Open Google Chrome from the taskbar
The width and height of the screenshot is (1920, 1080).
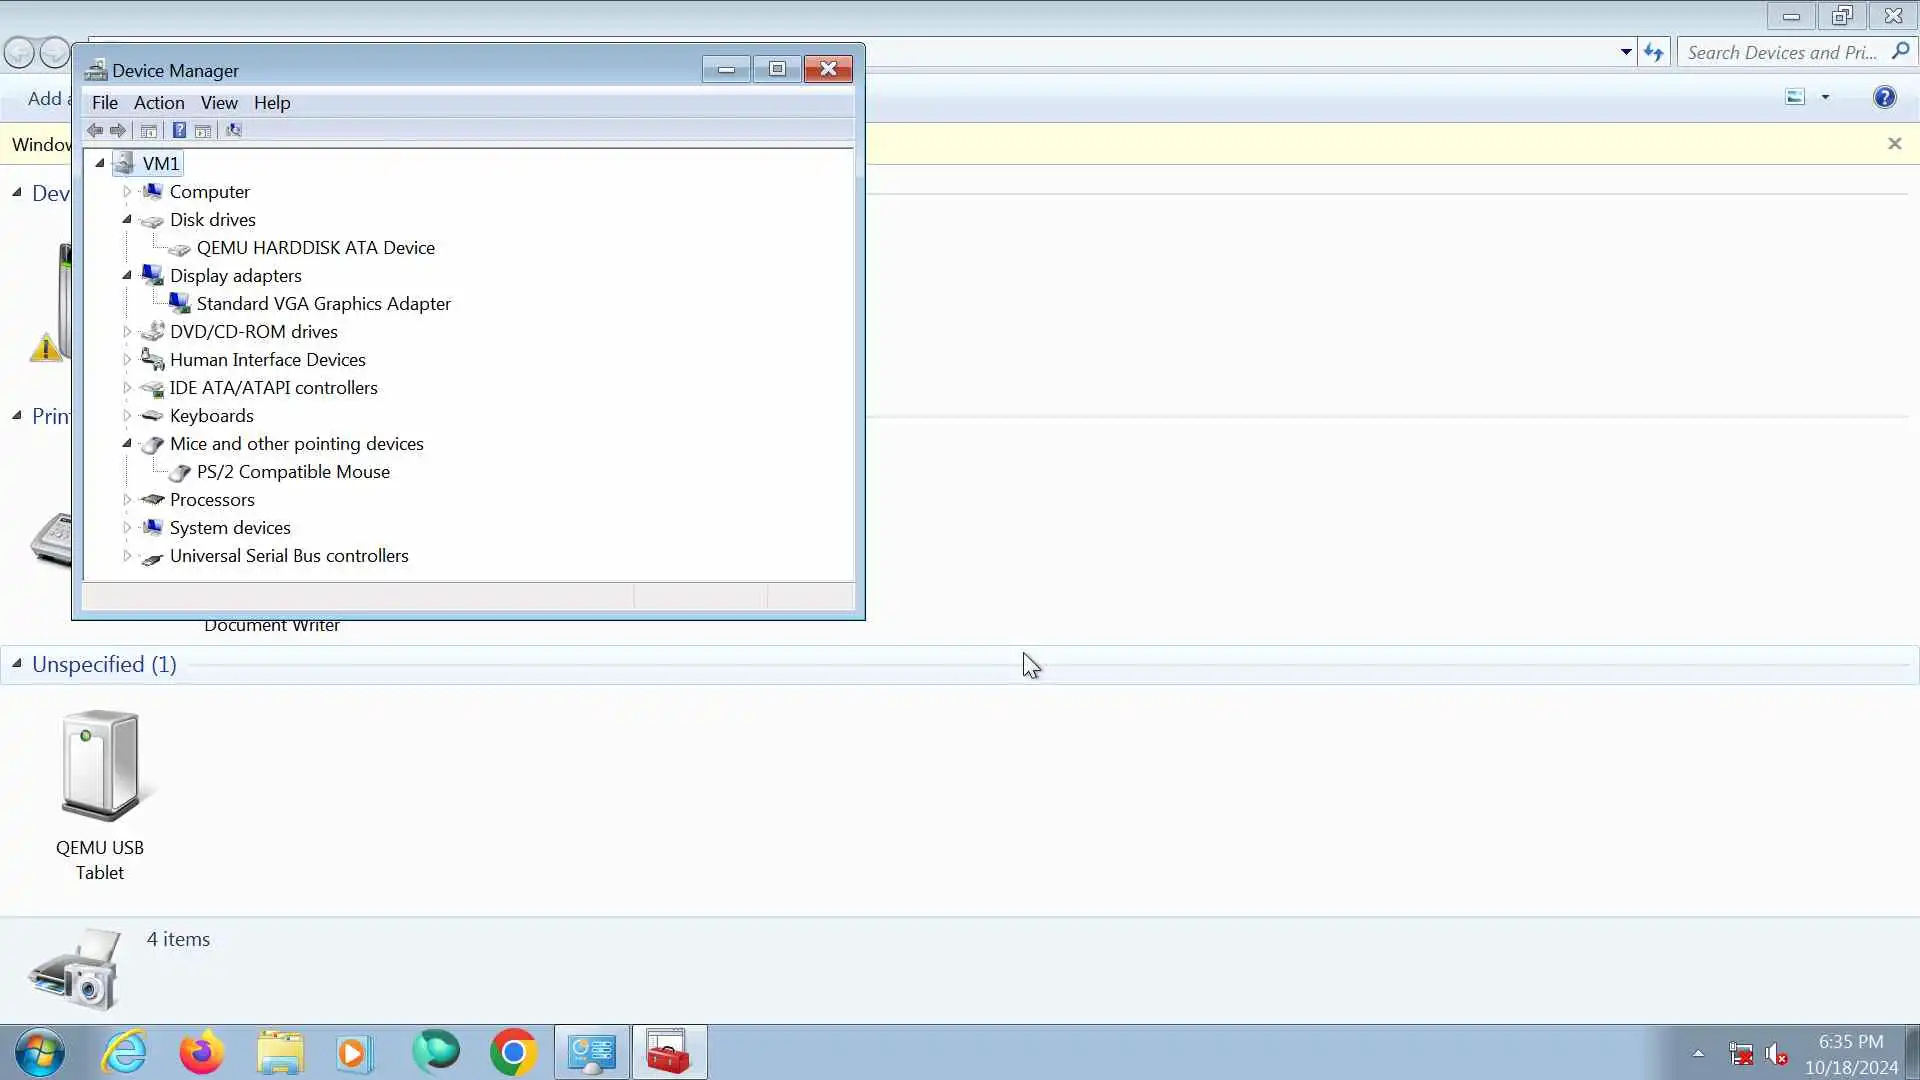pos(513,1052)
